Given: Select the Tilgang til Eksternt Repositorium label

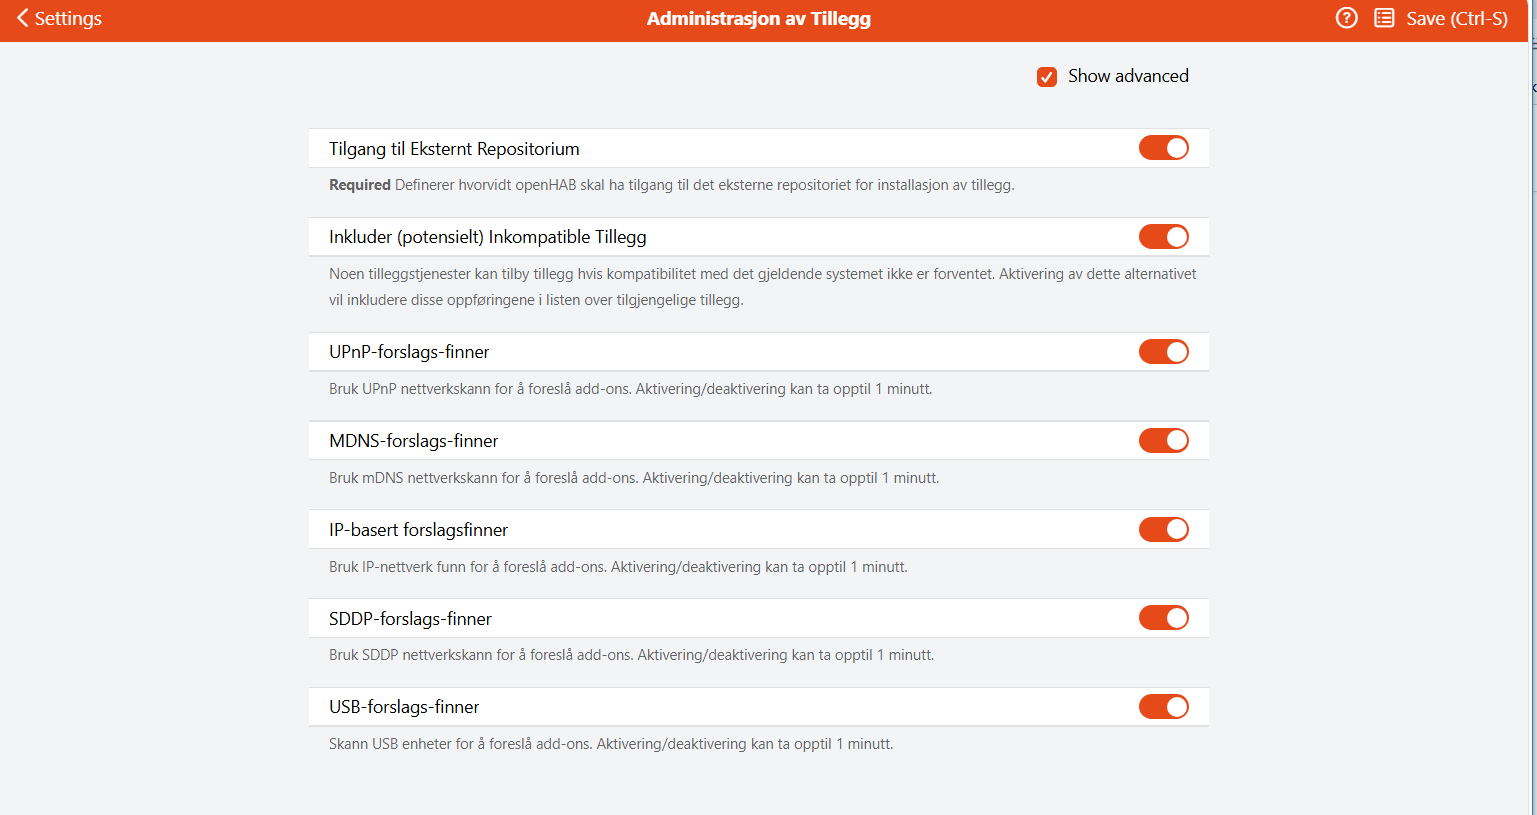Looking at the screenshot, I should (x=454, y=149).
